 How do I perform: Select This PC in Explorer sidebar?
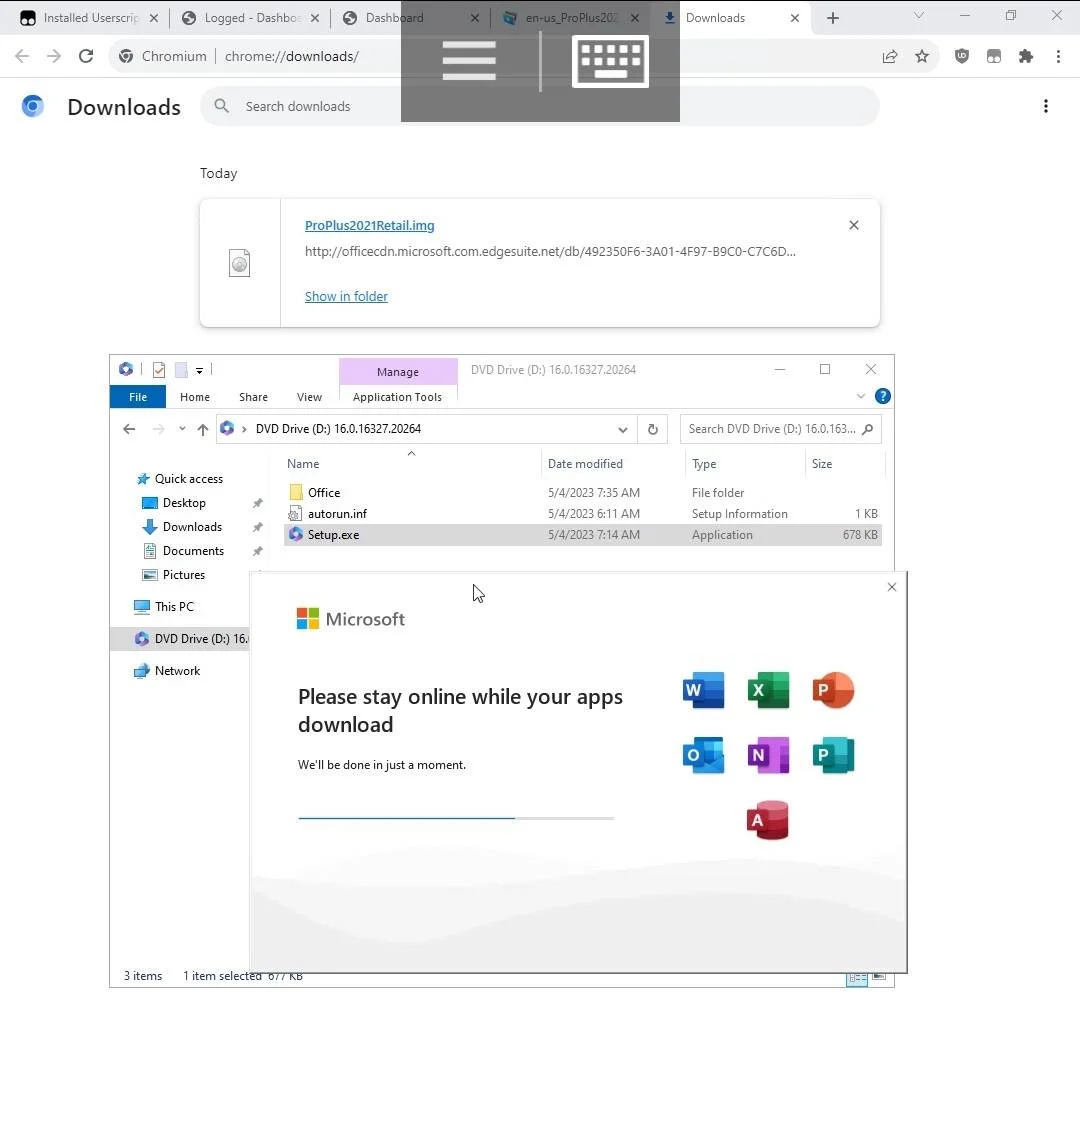click(174, 606)
